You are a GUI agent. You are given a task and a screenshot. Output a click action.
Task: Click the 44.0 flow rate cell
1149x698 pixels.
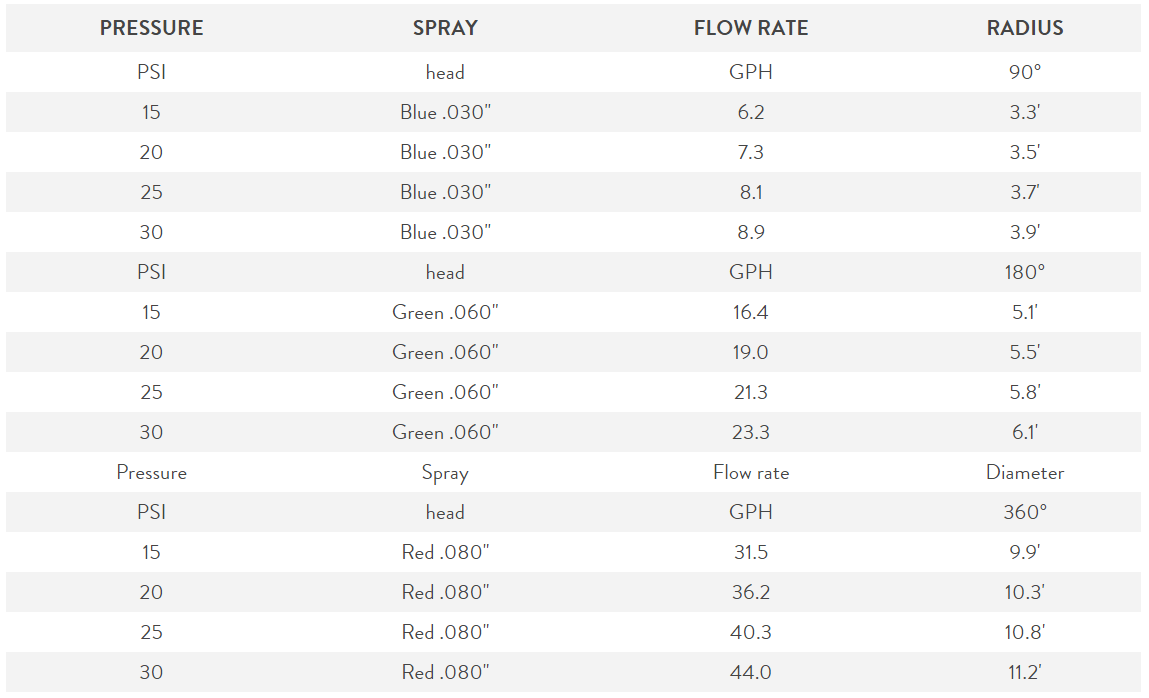[x=751, y=672]
